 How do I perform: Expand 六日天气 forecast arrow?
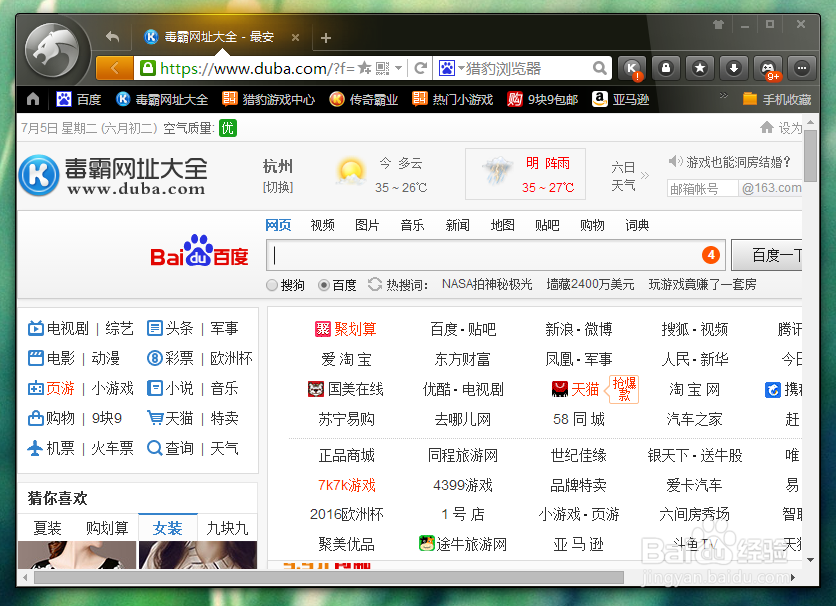coord(645,175)
